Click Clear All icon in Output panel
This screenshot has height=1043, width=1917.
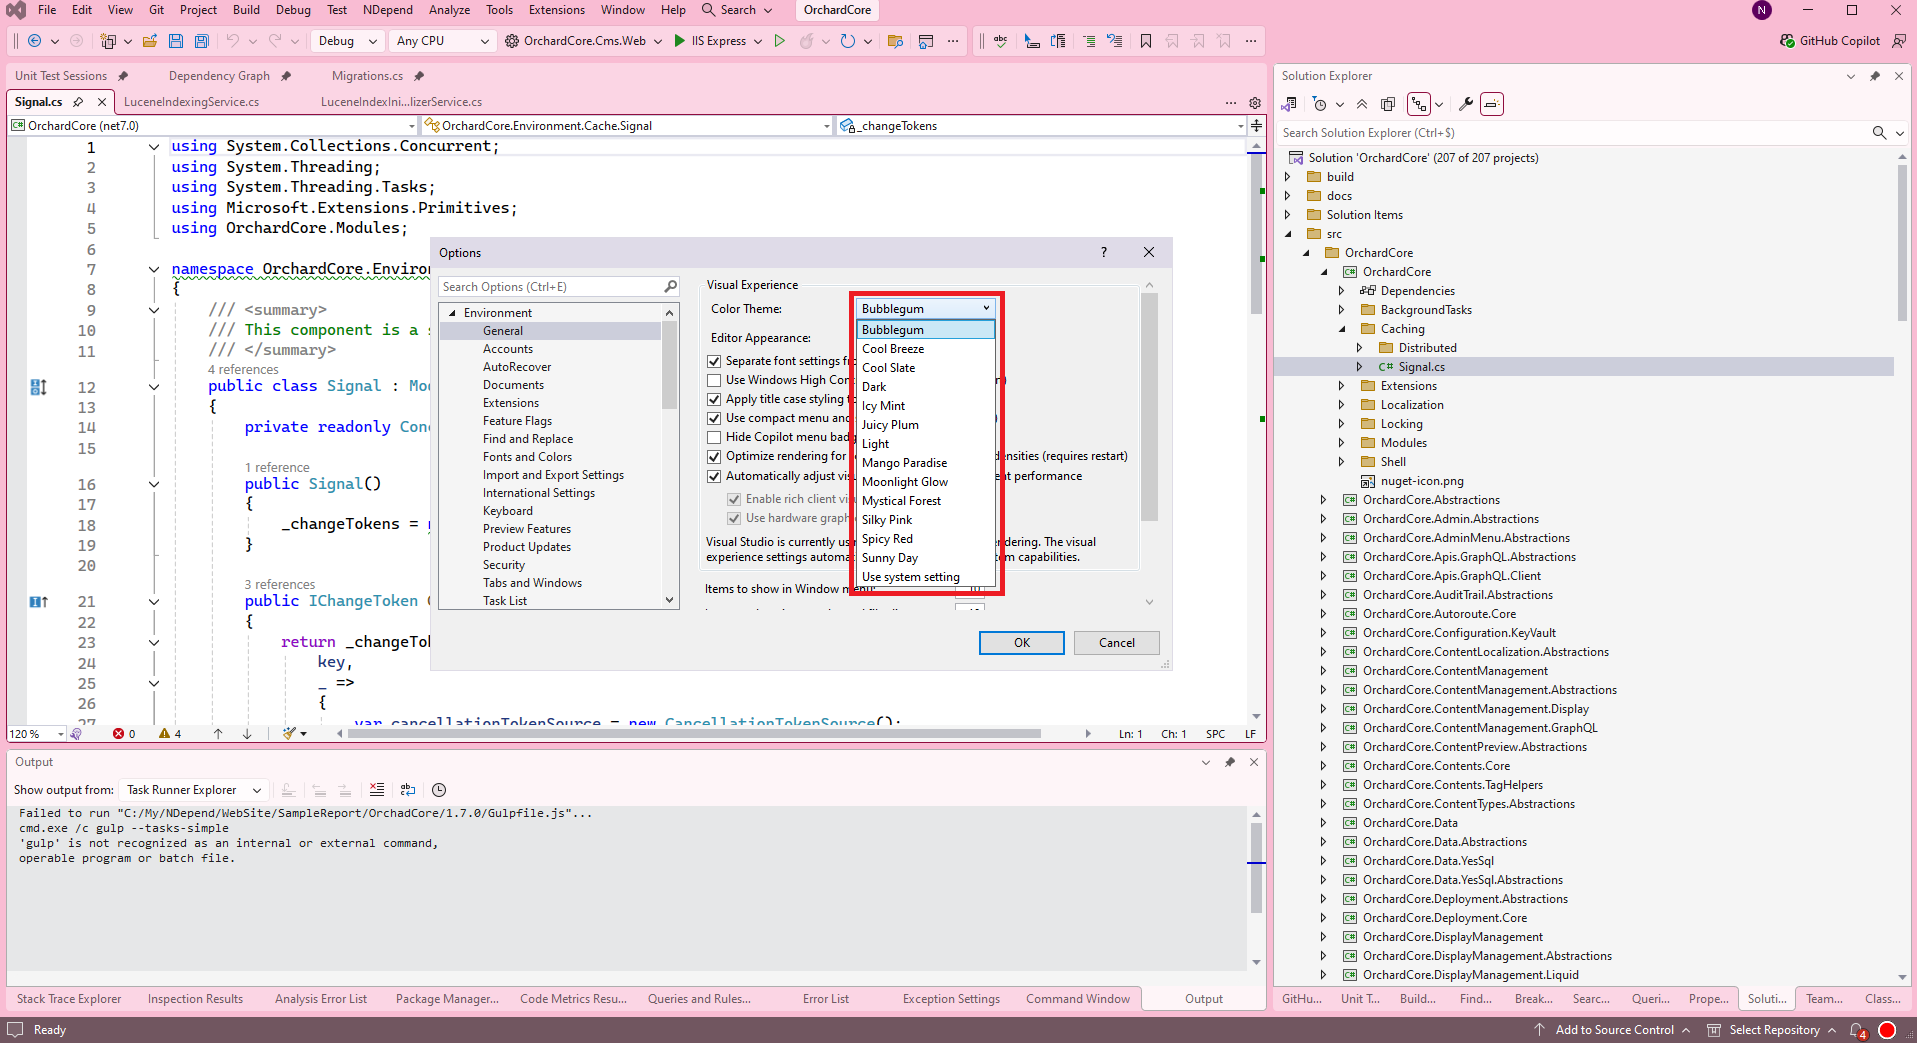[x=377, y=790]
